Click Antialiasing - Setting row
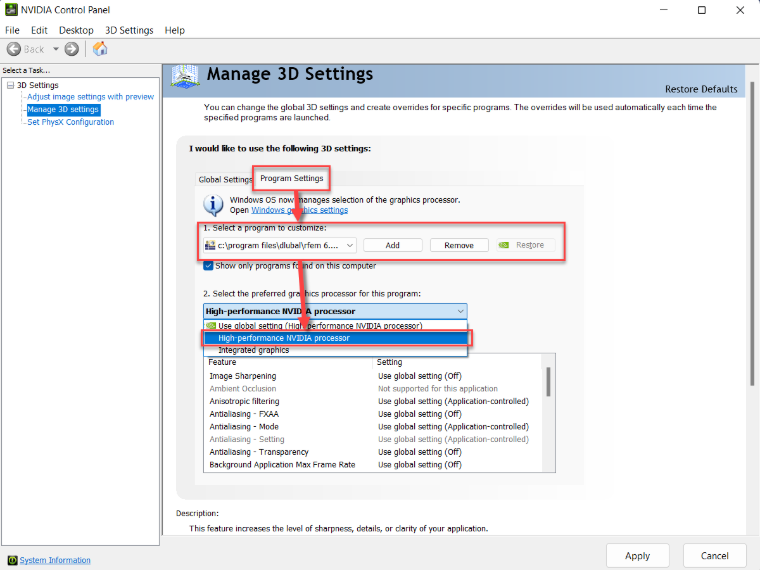The image size is (760, 570). pos(374,439)
